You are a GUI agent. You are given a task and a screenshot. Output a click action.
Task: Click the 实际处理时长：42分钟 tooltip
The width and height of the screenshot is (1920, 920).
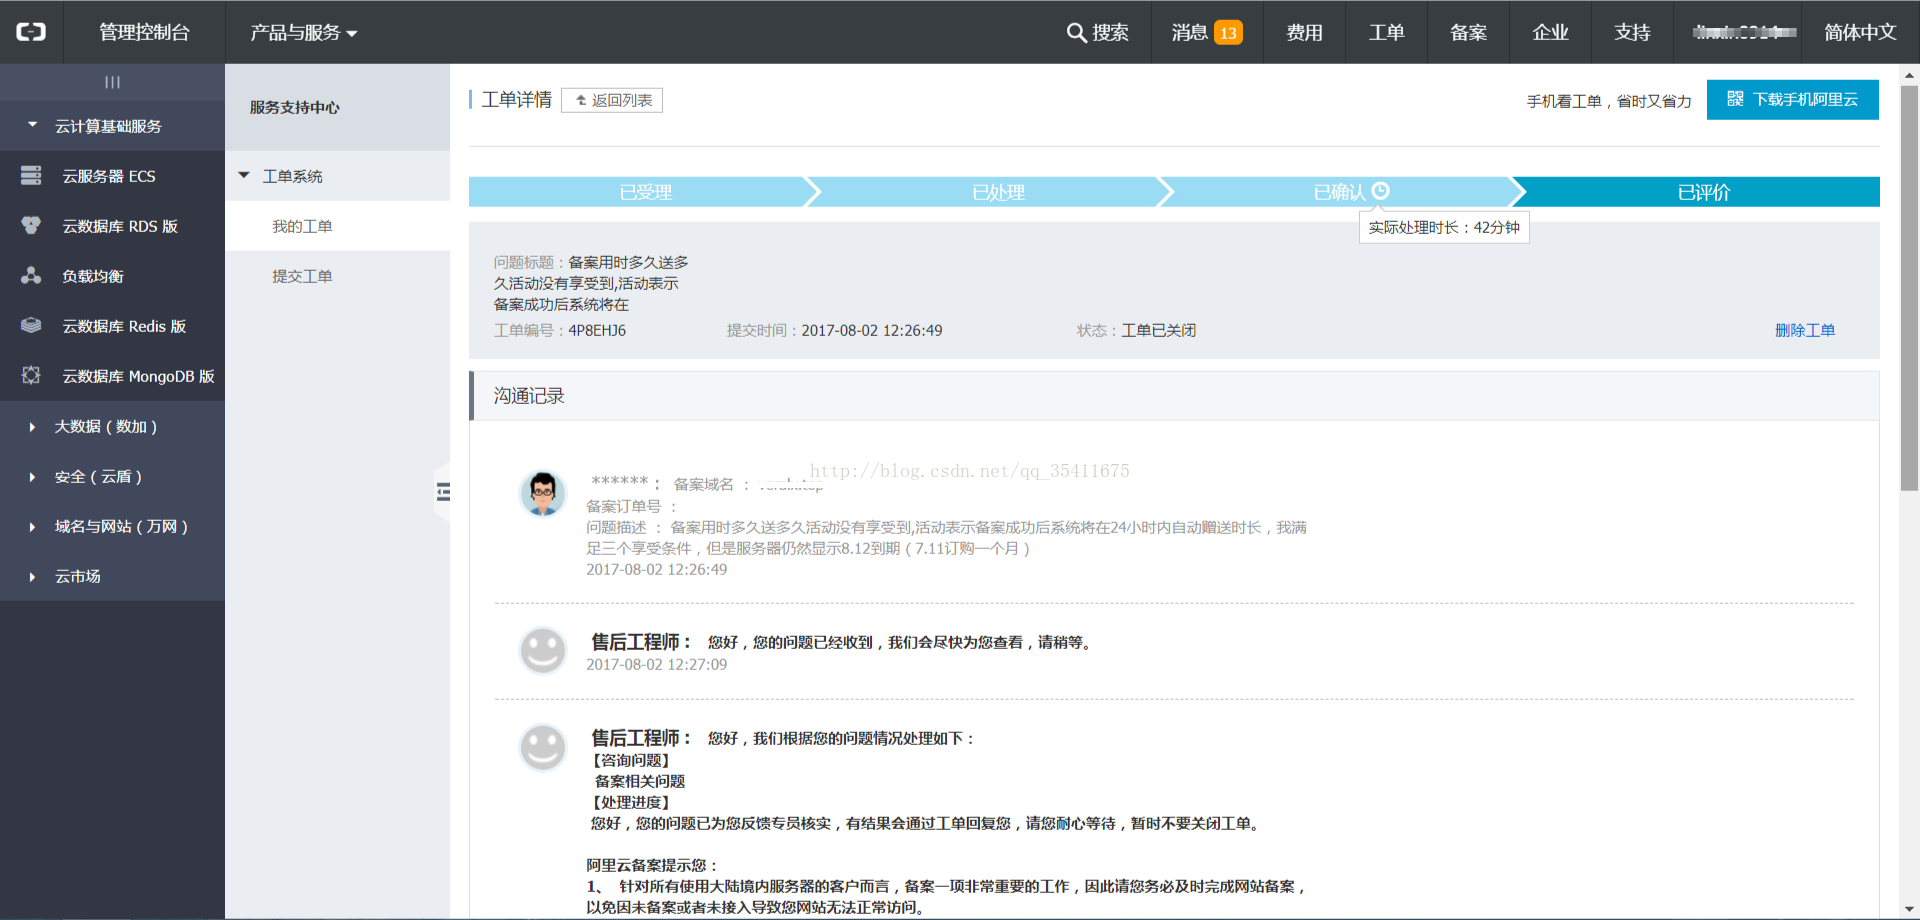pos(1444,227)
